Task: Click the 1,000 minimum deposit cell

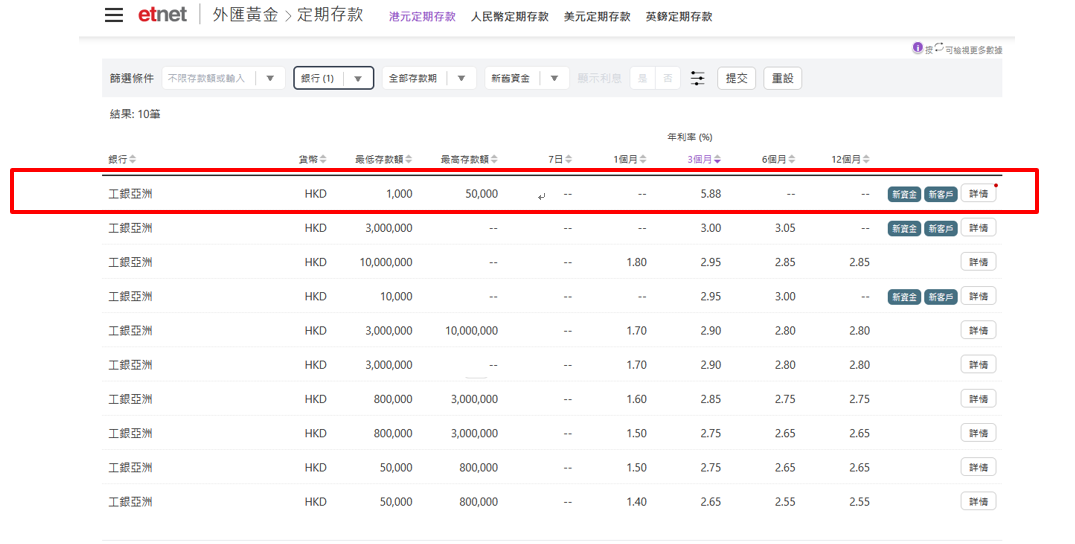Action: tap(399, 194)
